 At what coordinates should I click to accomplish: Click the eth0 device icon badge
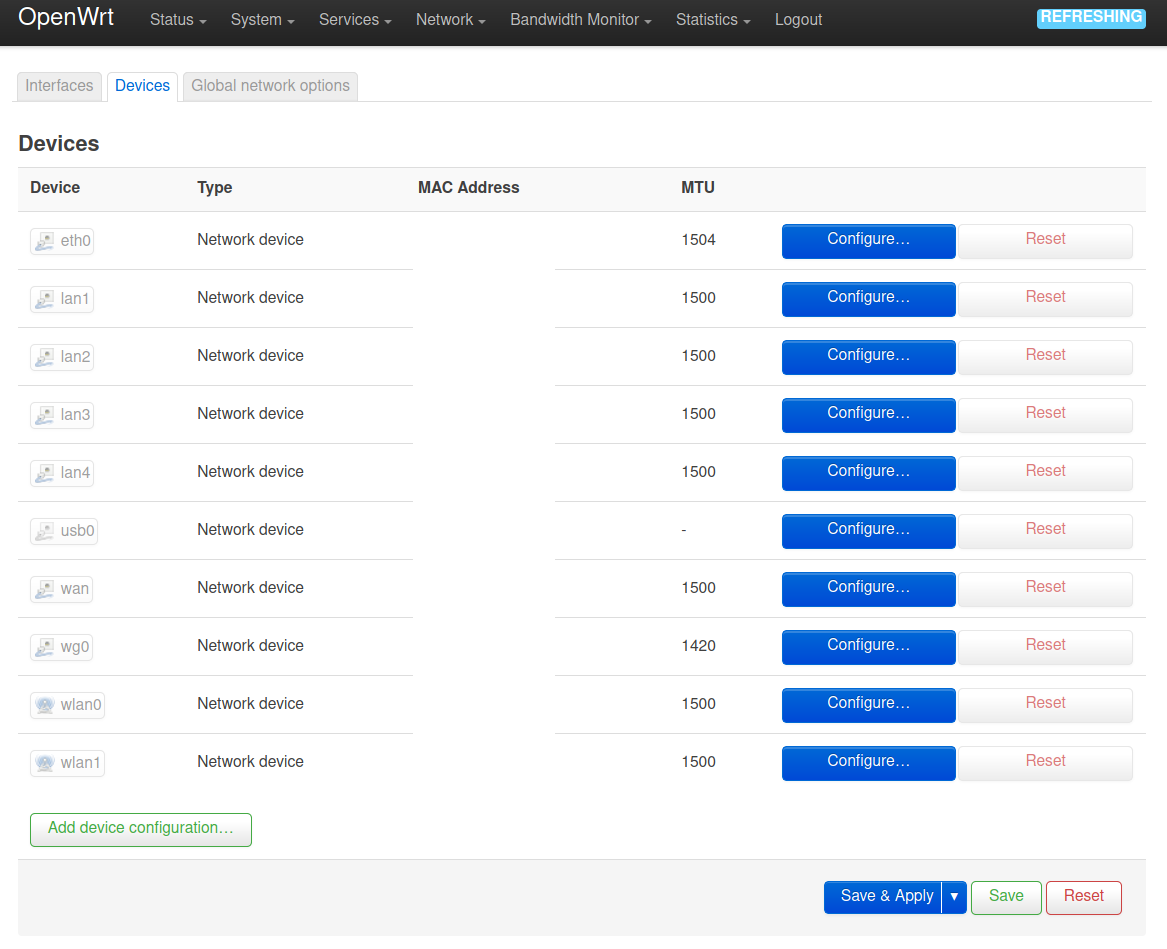click(x=62, y=241)
